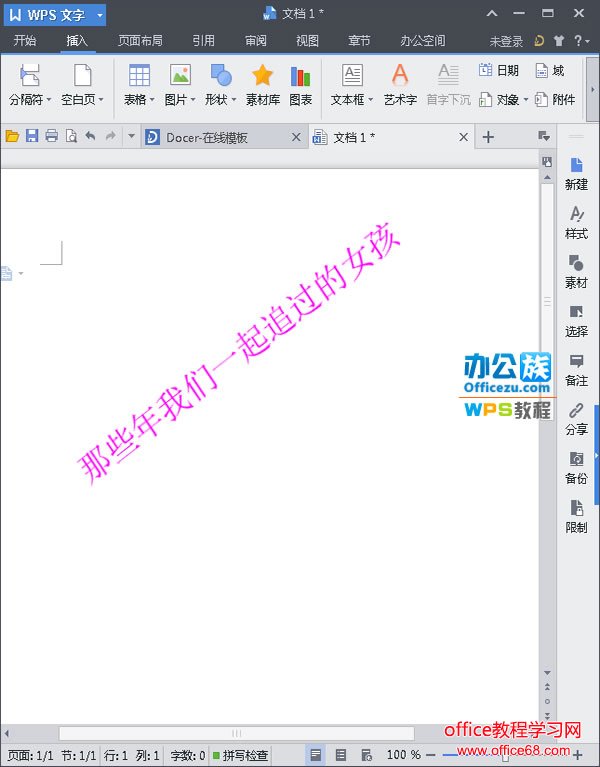Screen dimensions: 600x767
Task: Redo the last undone action
Action: [x=111, y=135]
